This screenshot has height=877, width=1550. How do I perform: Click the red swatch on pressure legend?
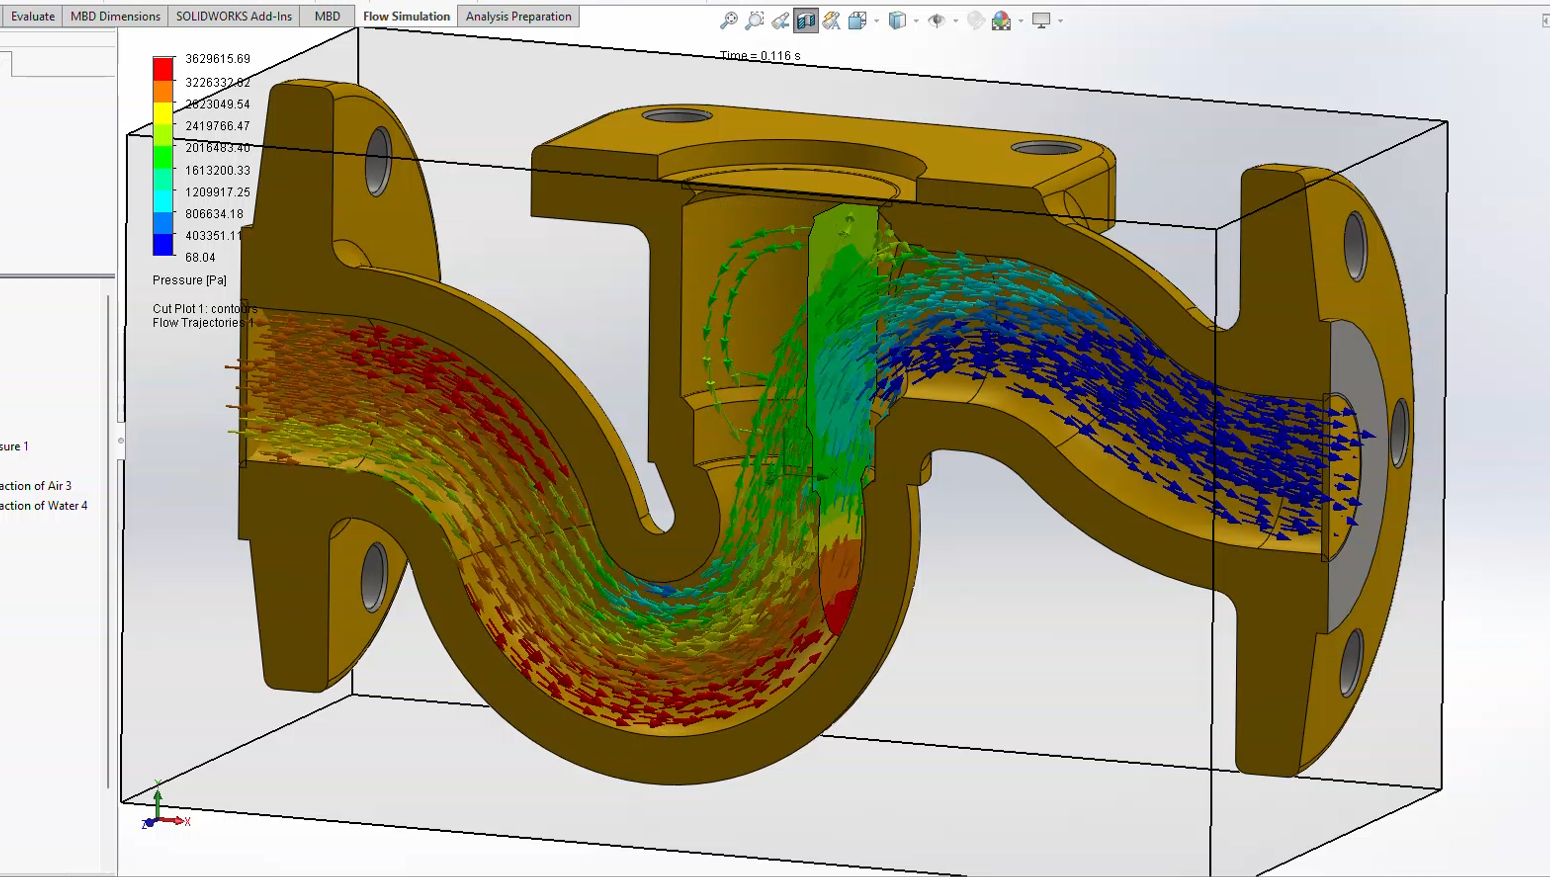[x=163, y=69]
